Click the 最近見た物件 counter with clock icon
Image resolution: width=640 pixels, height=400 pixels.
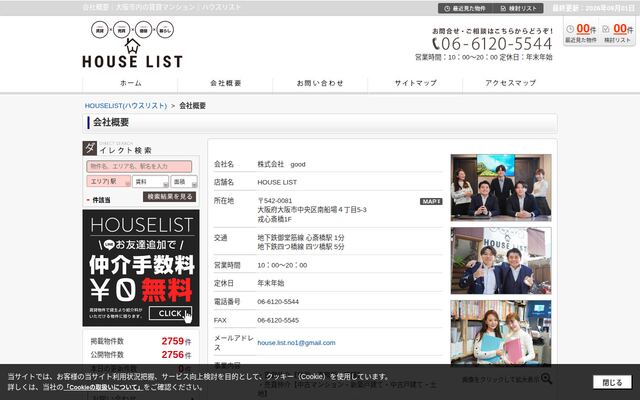point(581,32)
